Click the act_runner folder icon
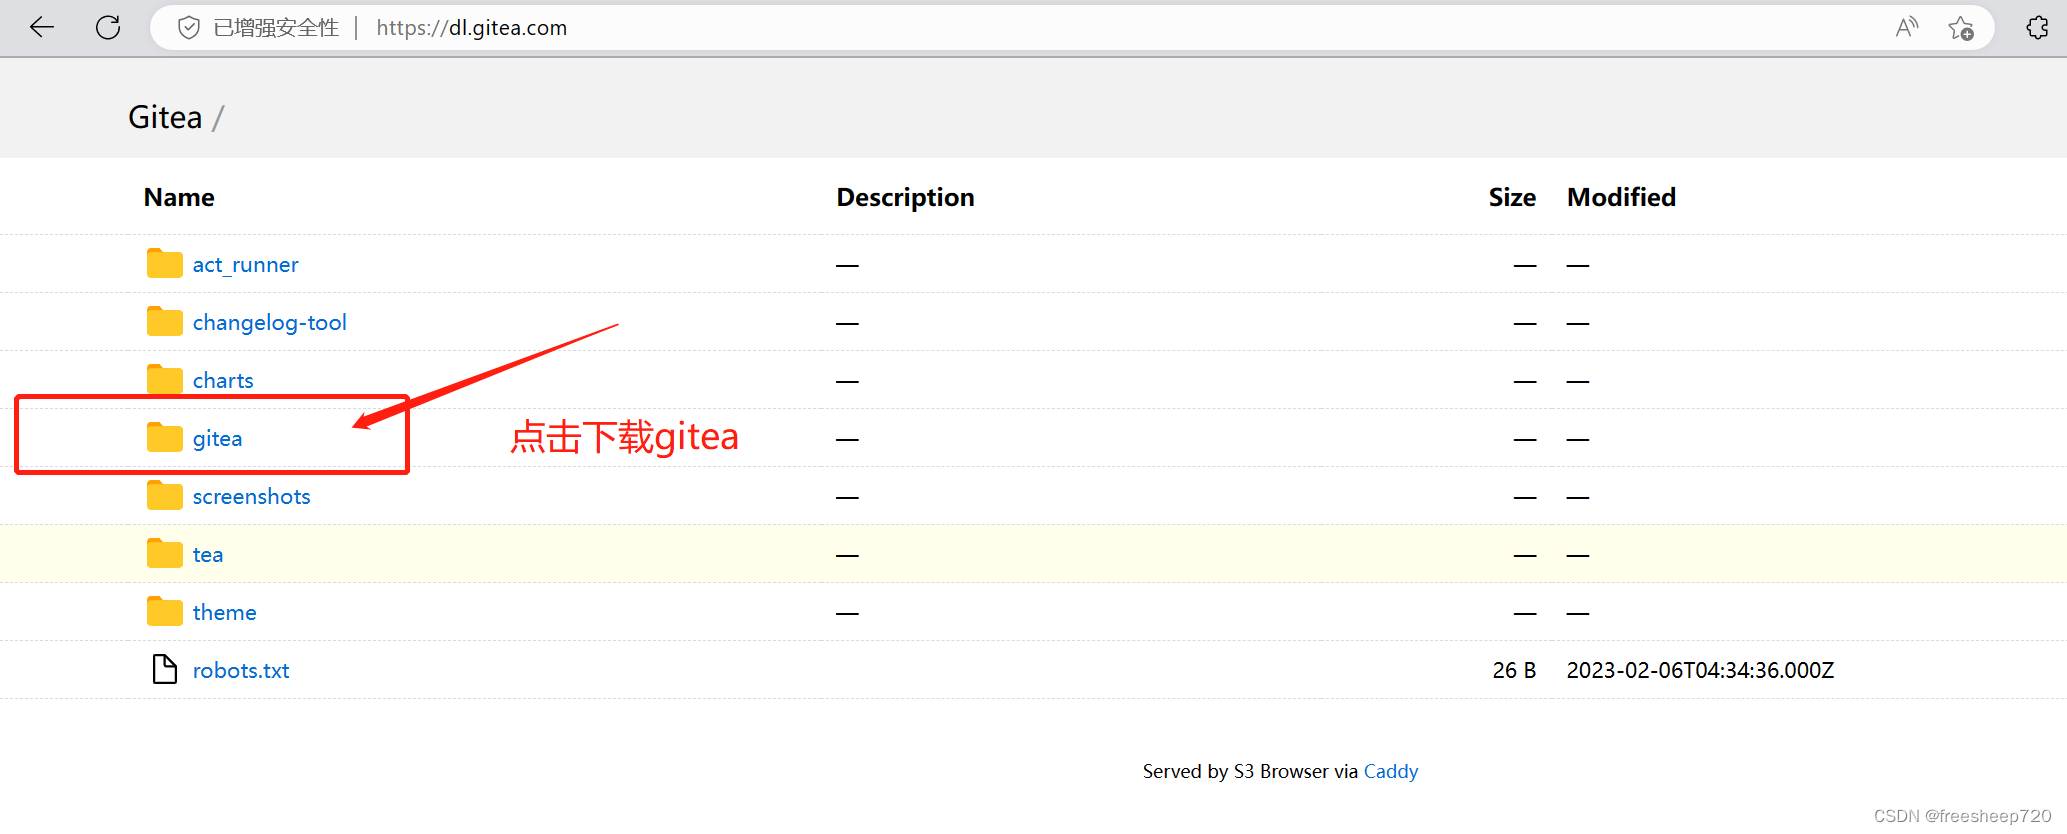The height and width of the screenshot is (834, 2067). [164, 263]
